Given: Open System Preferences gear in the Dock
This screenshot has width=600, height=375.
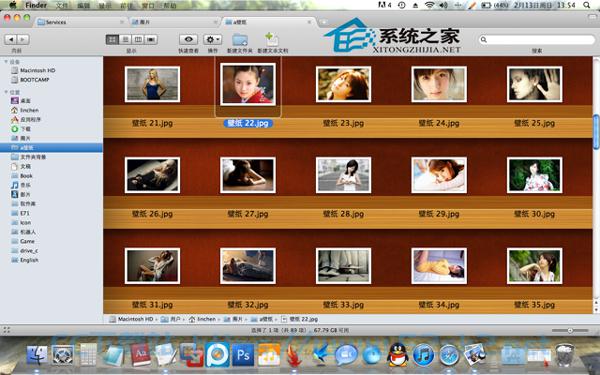Looking at the screenshot, I should (x=63, y=355).
